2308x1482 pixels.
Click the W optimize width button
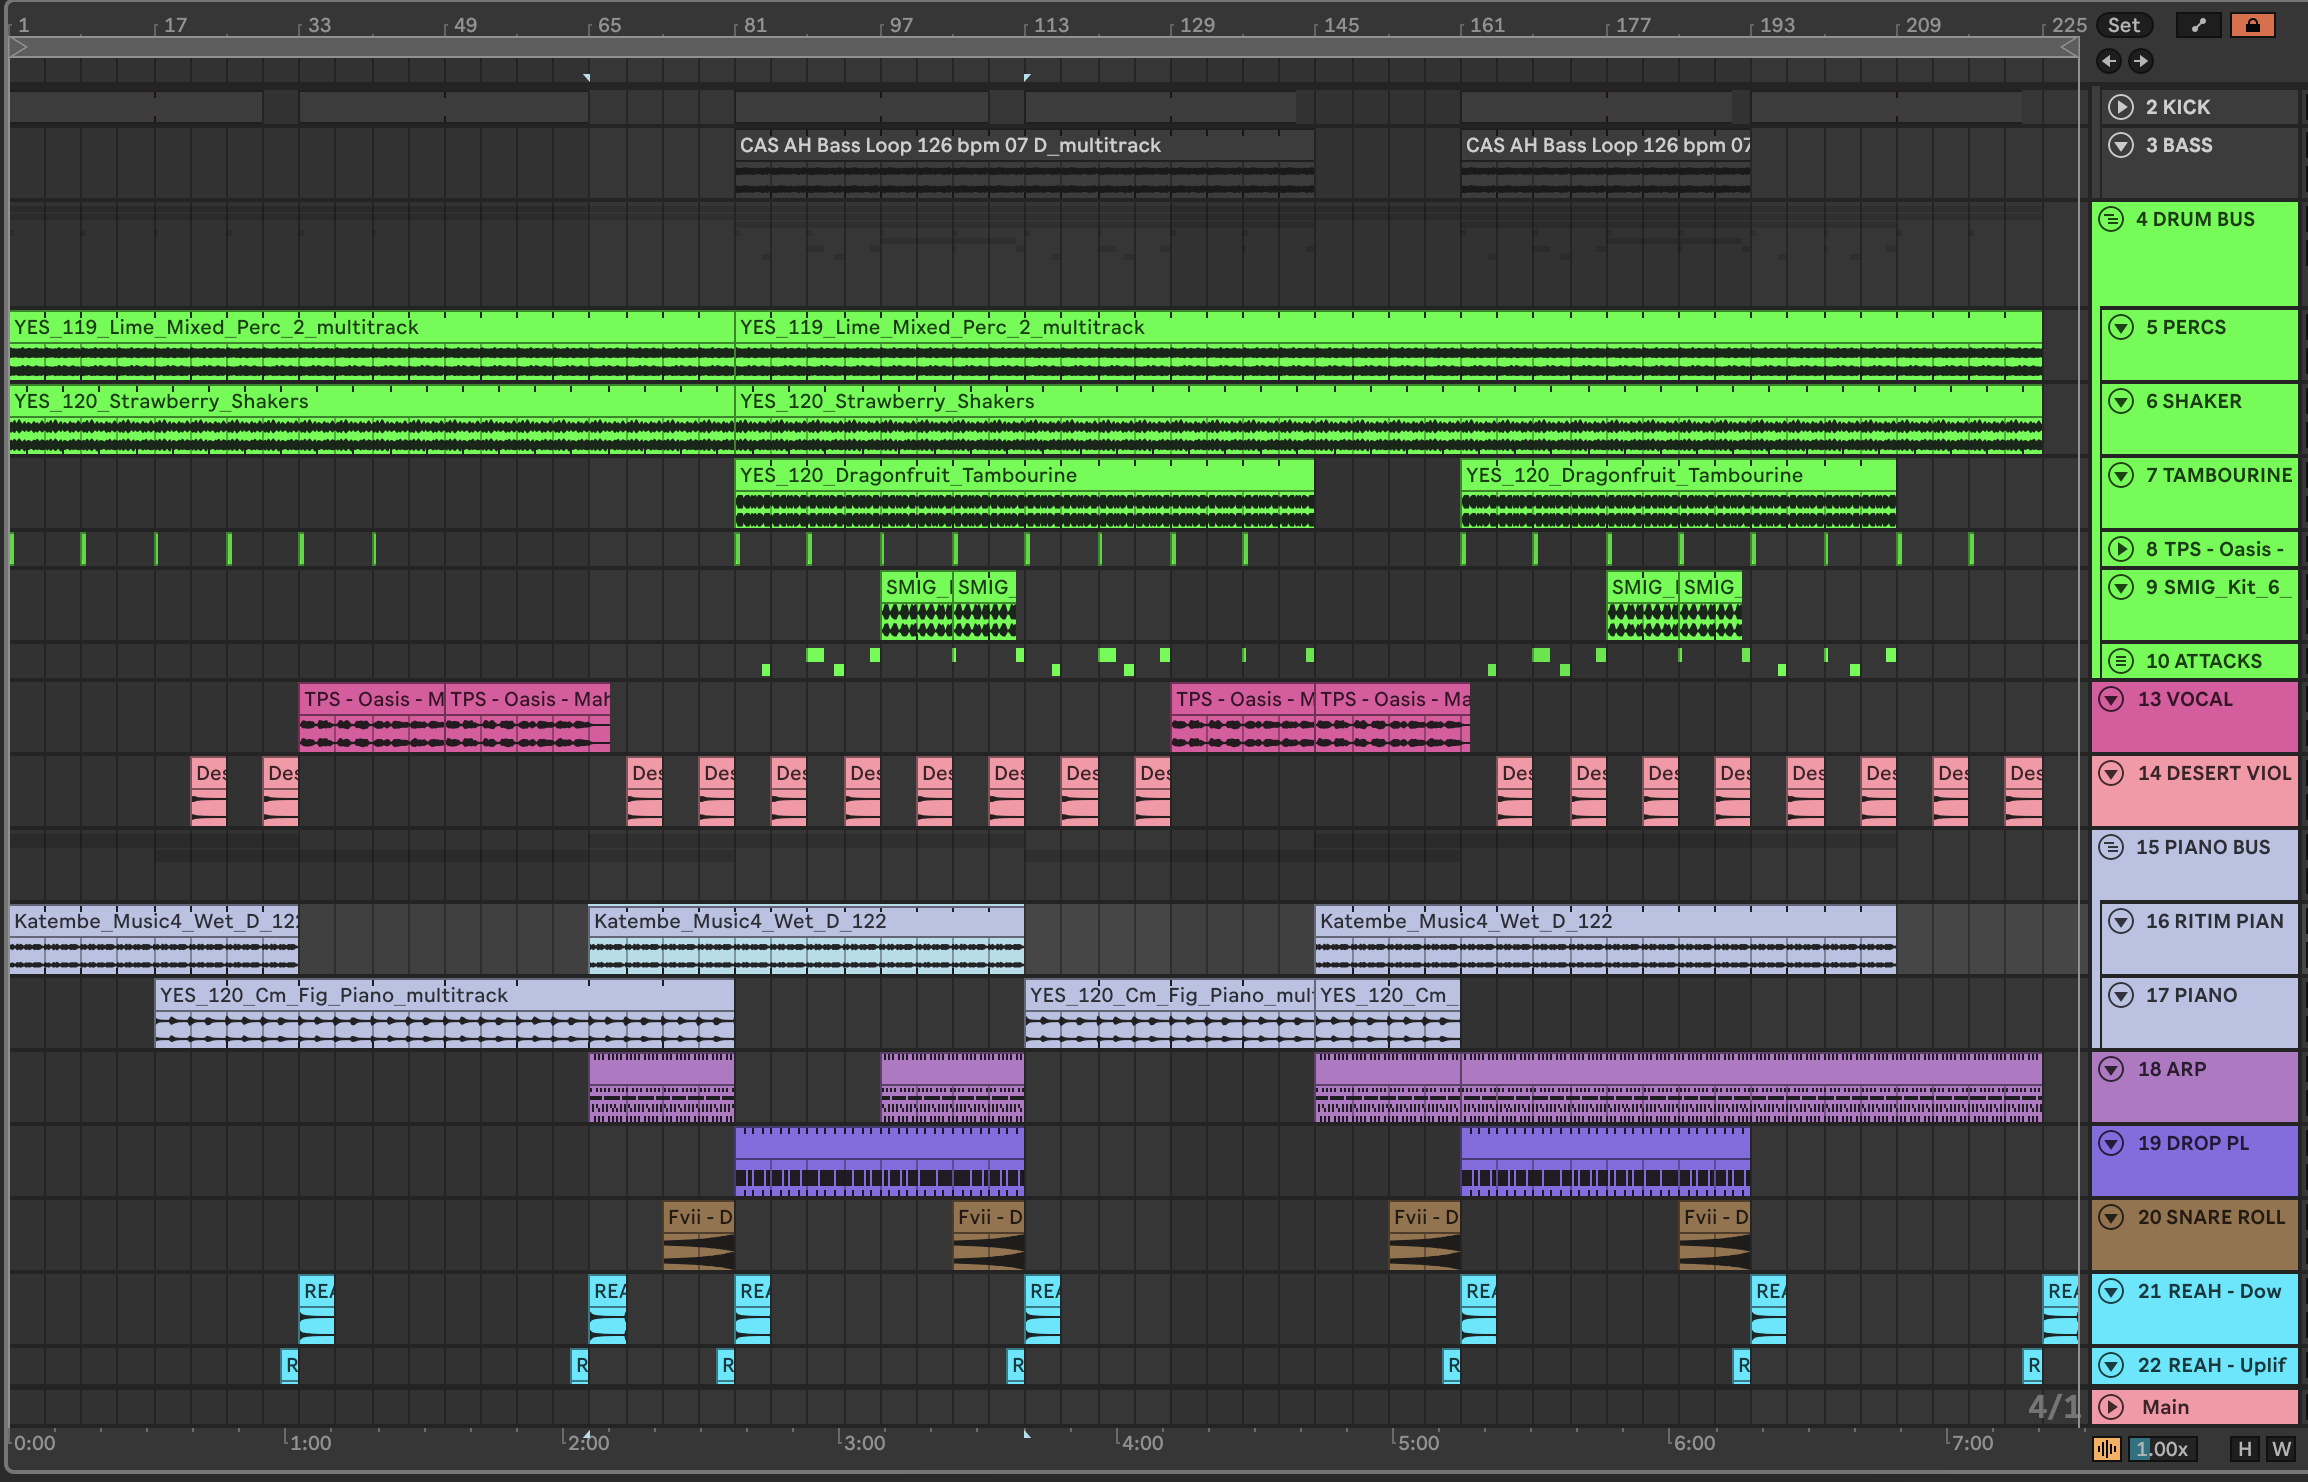(2281, 1449)
